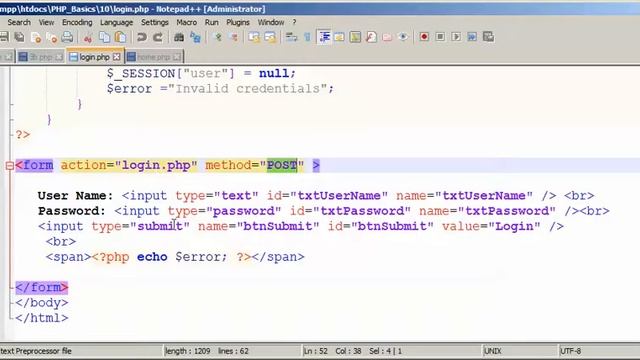Viewport: 640px width, 360px height.
Task: Collapse the form tag fold marker
Action: pos(9,166)
